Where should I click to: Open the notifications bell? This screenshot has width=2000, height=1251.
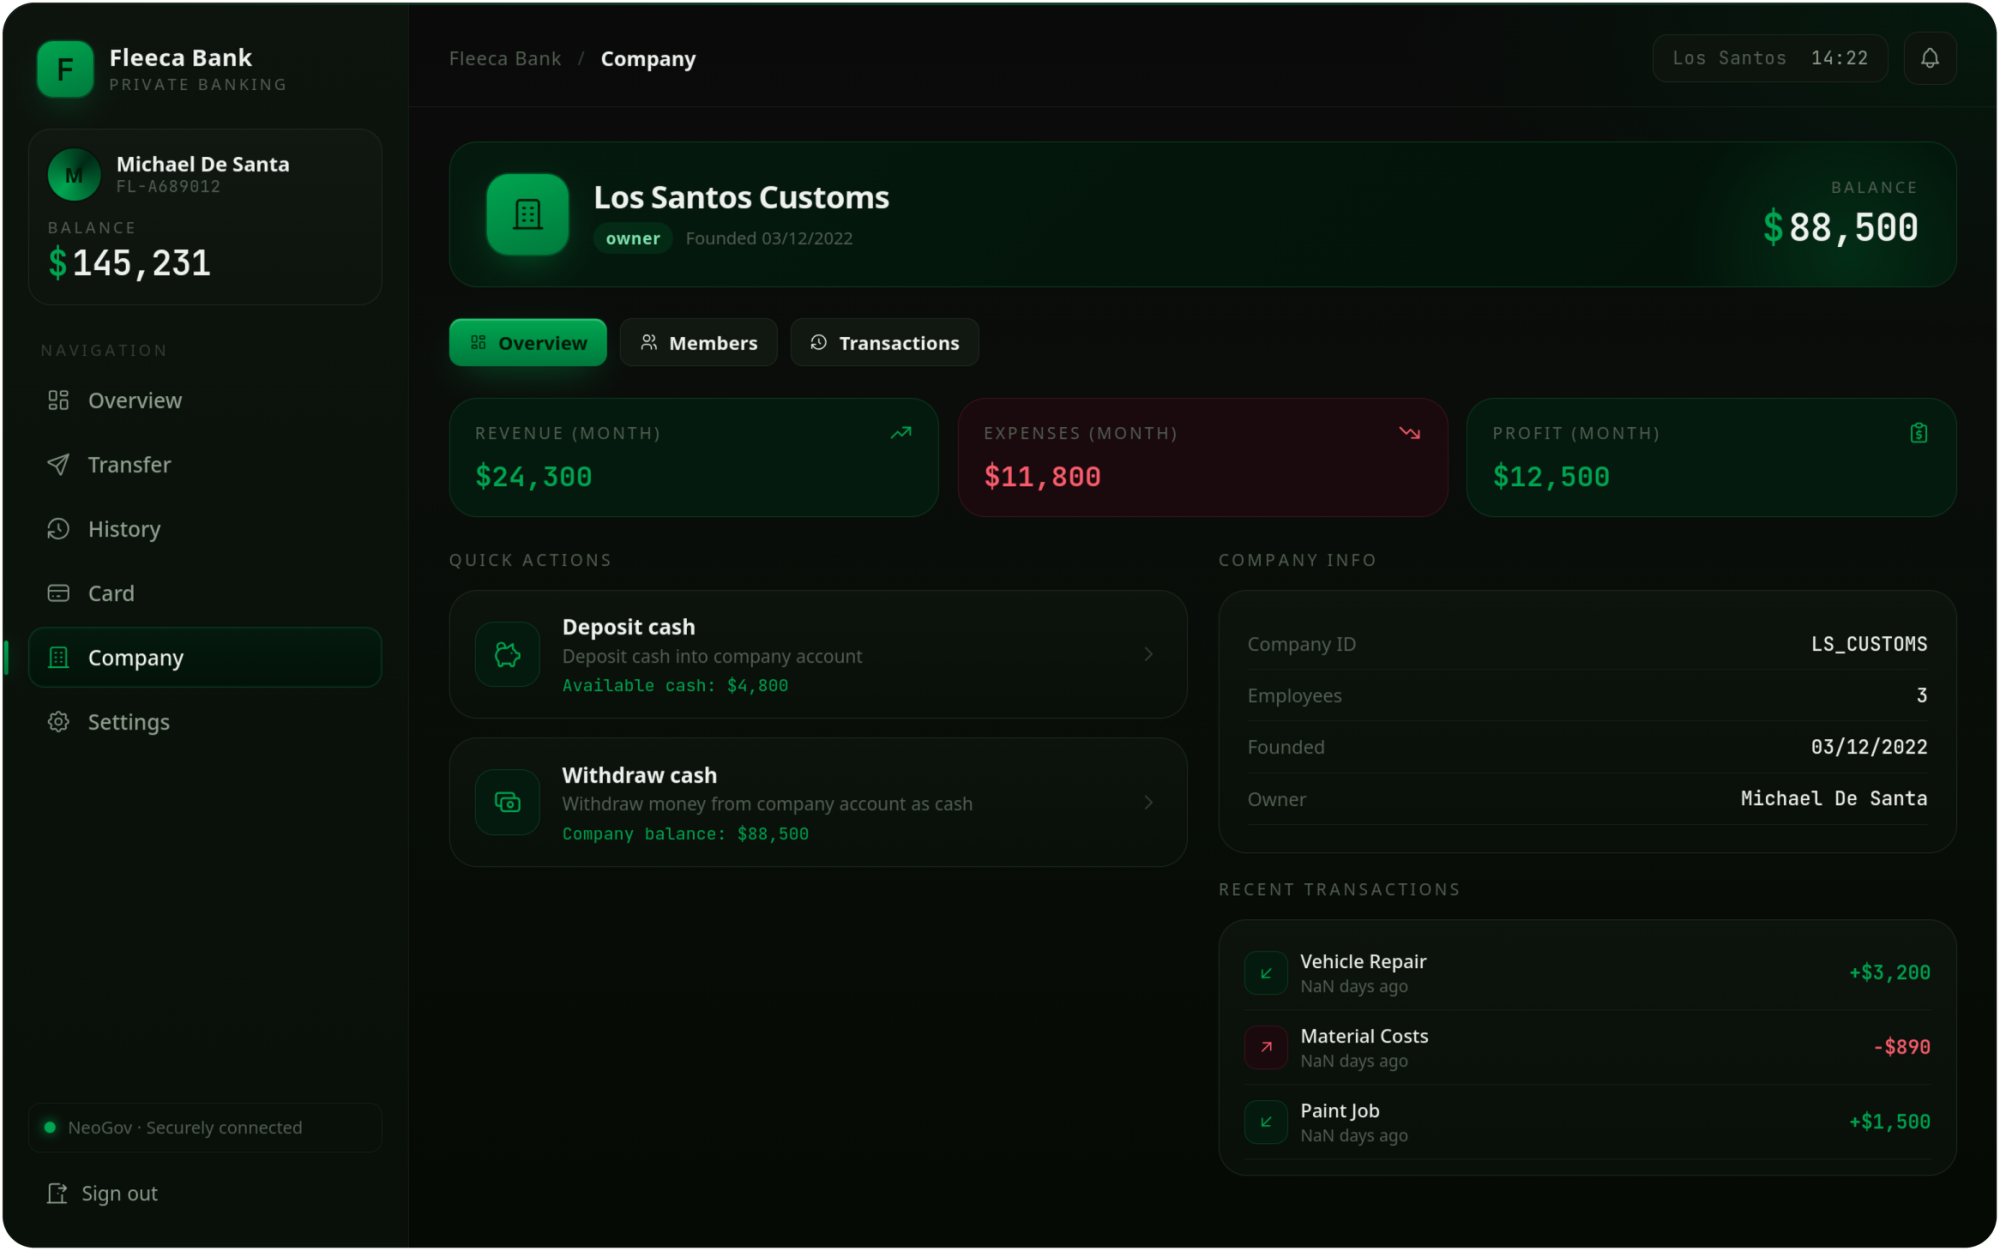pyautogui.click(x=1930, y=58)
